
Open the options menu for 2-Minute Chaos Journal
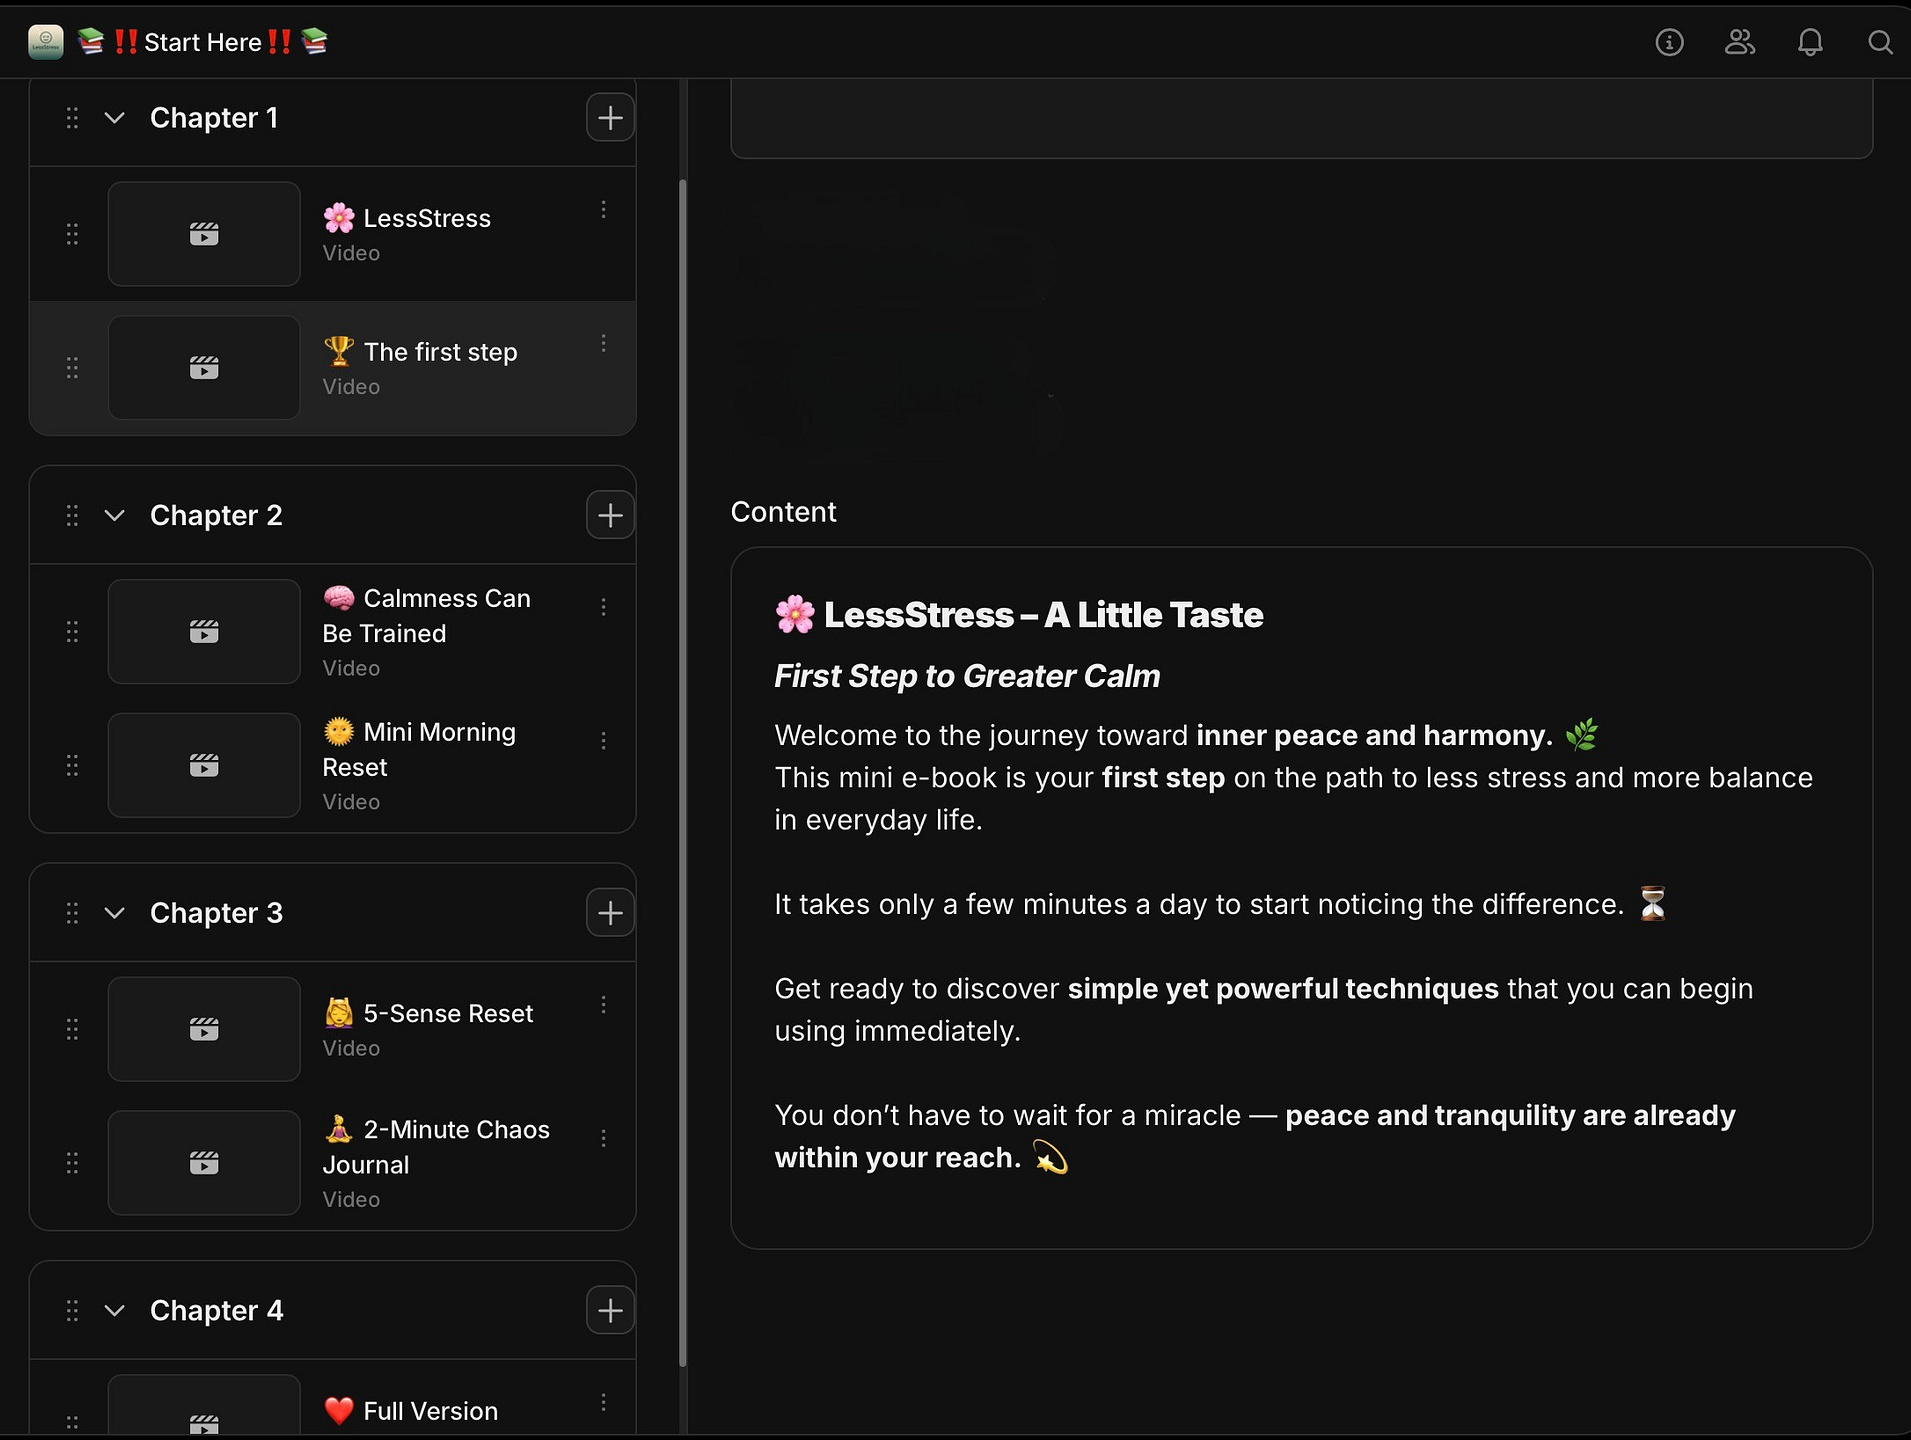coord(603,1138)
